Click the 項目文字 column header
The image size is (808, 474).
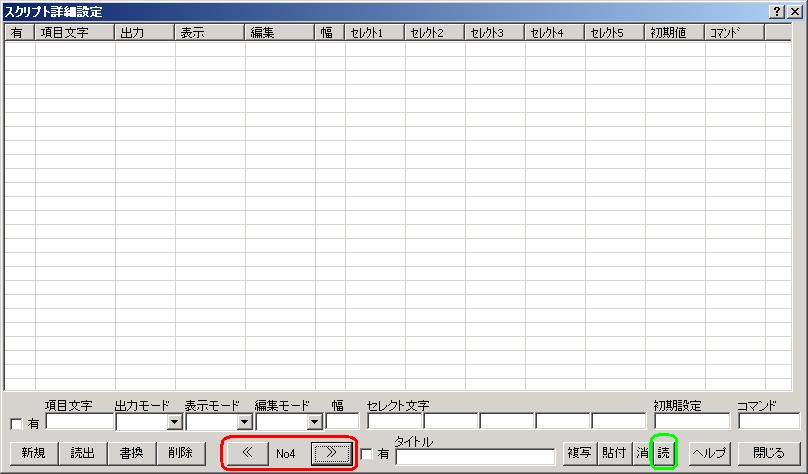click(x=75, y=32)
